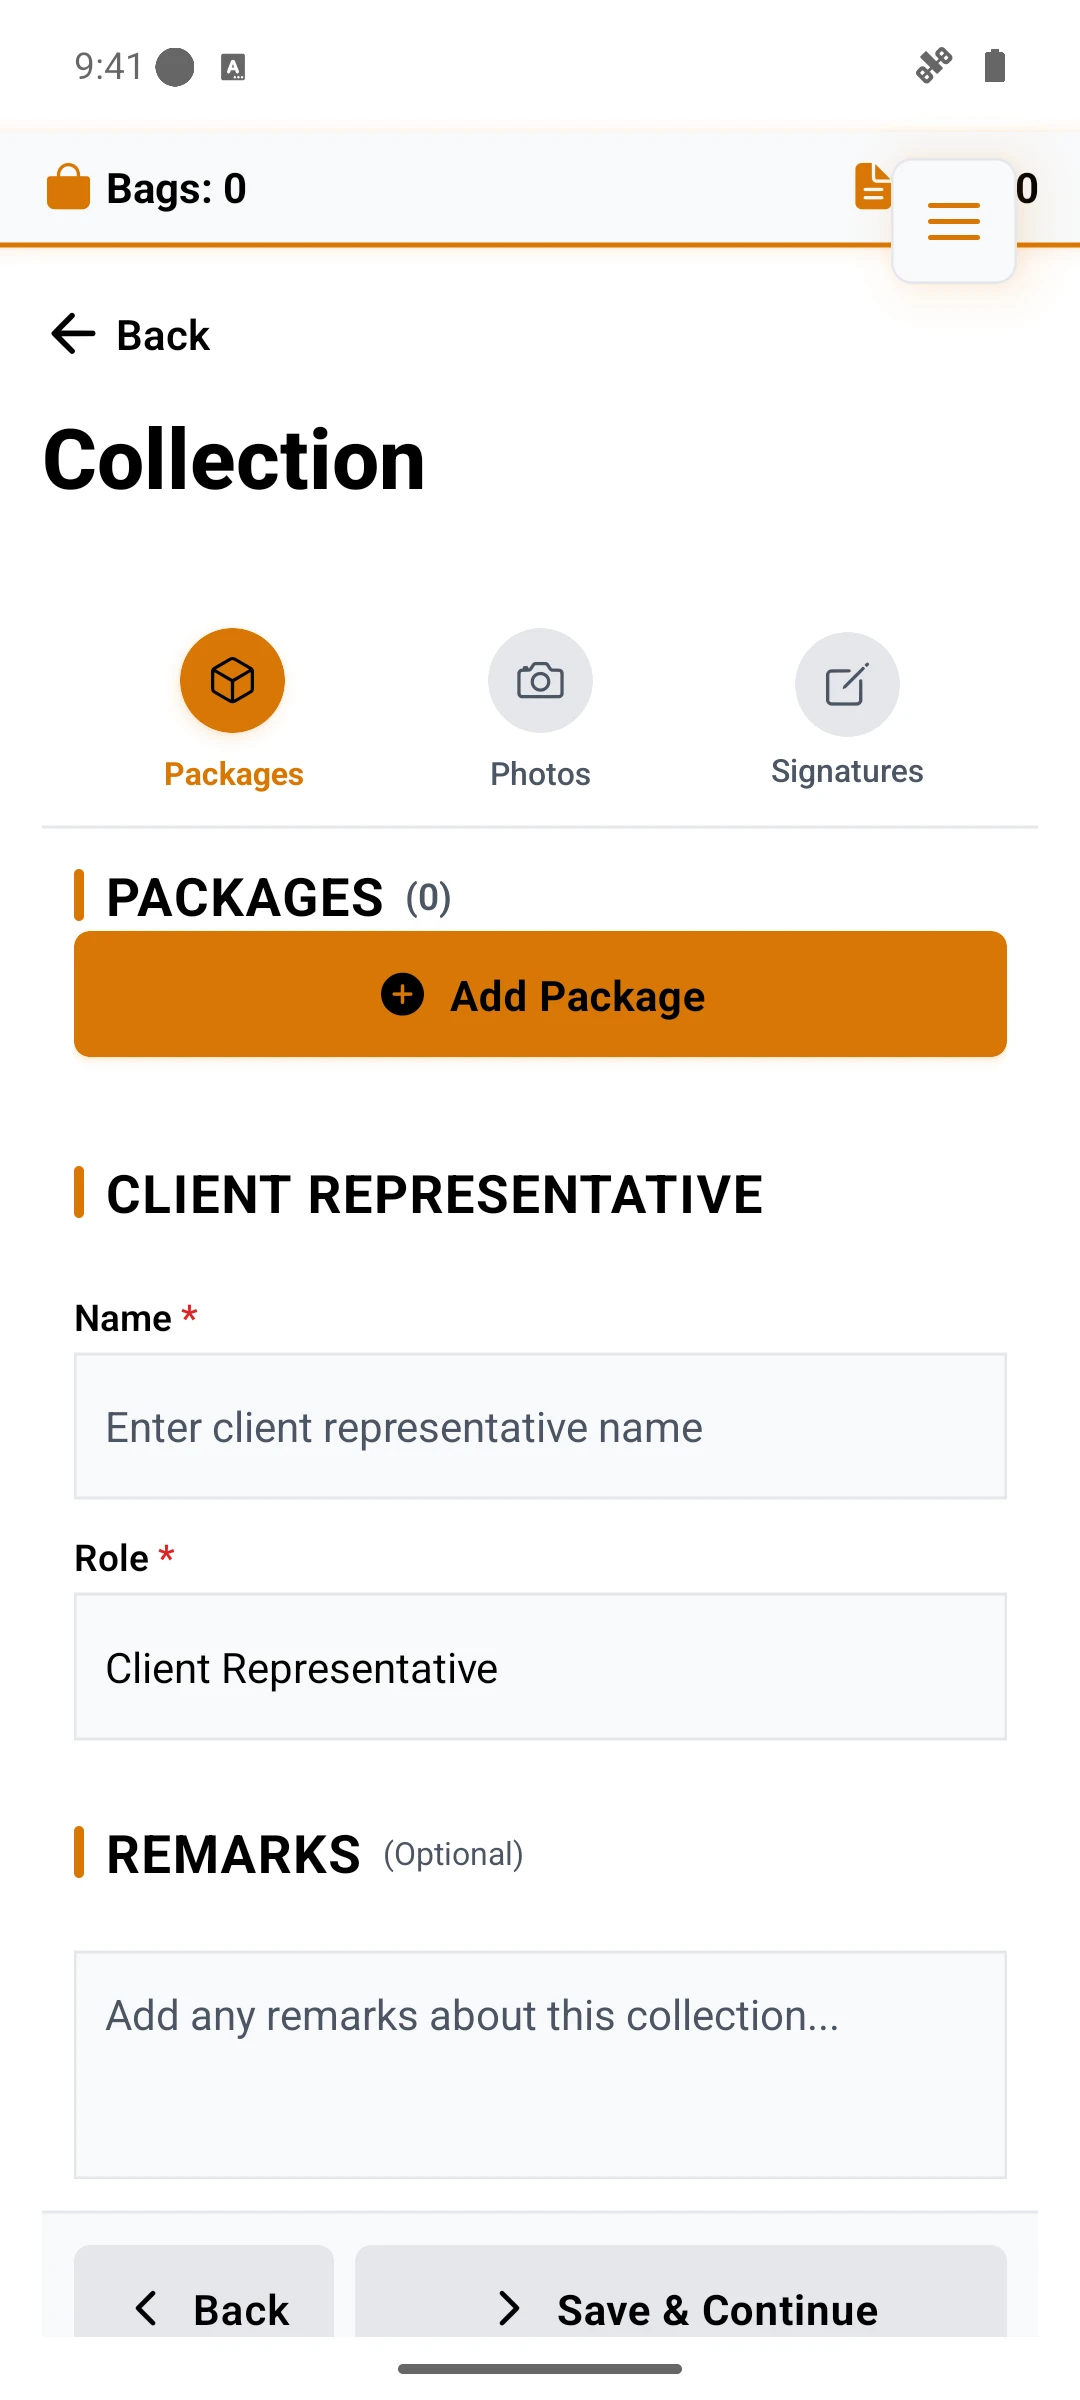This screenshot has height=2400, width=1080.
Task: Tap the orange document icon in header
Action: tap(872, 186)
